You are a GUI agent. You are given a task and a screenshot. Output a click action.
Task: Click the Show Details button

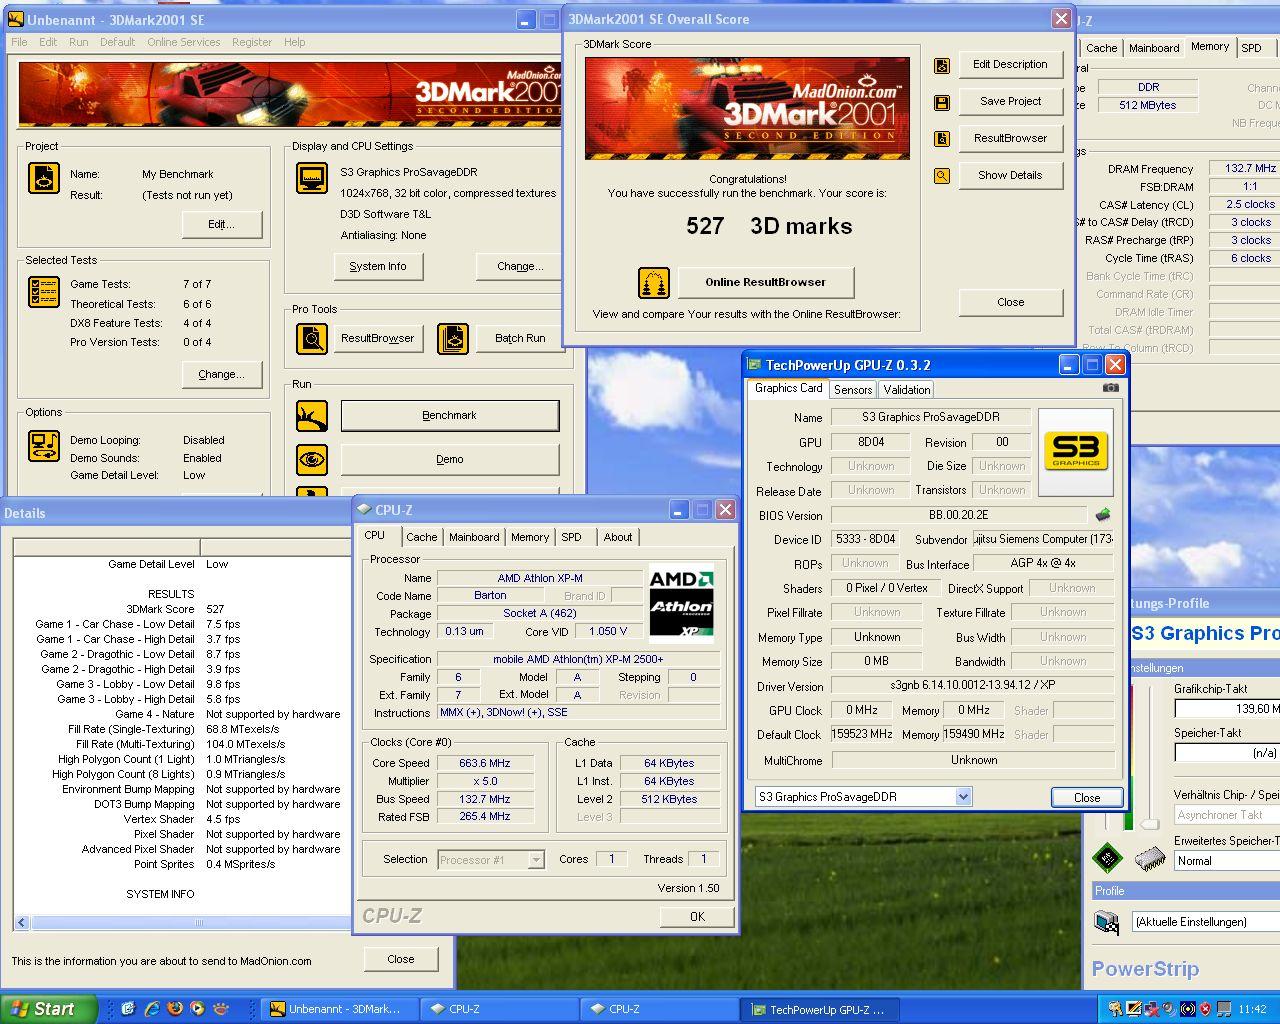point(1010,175)
